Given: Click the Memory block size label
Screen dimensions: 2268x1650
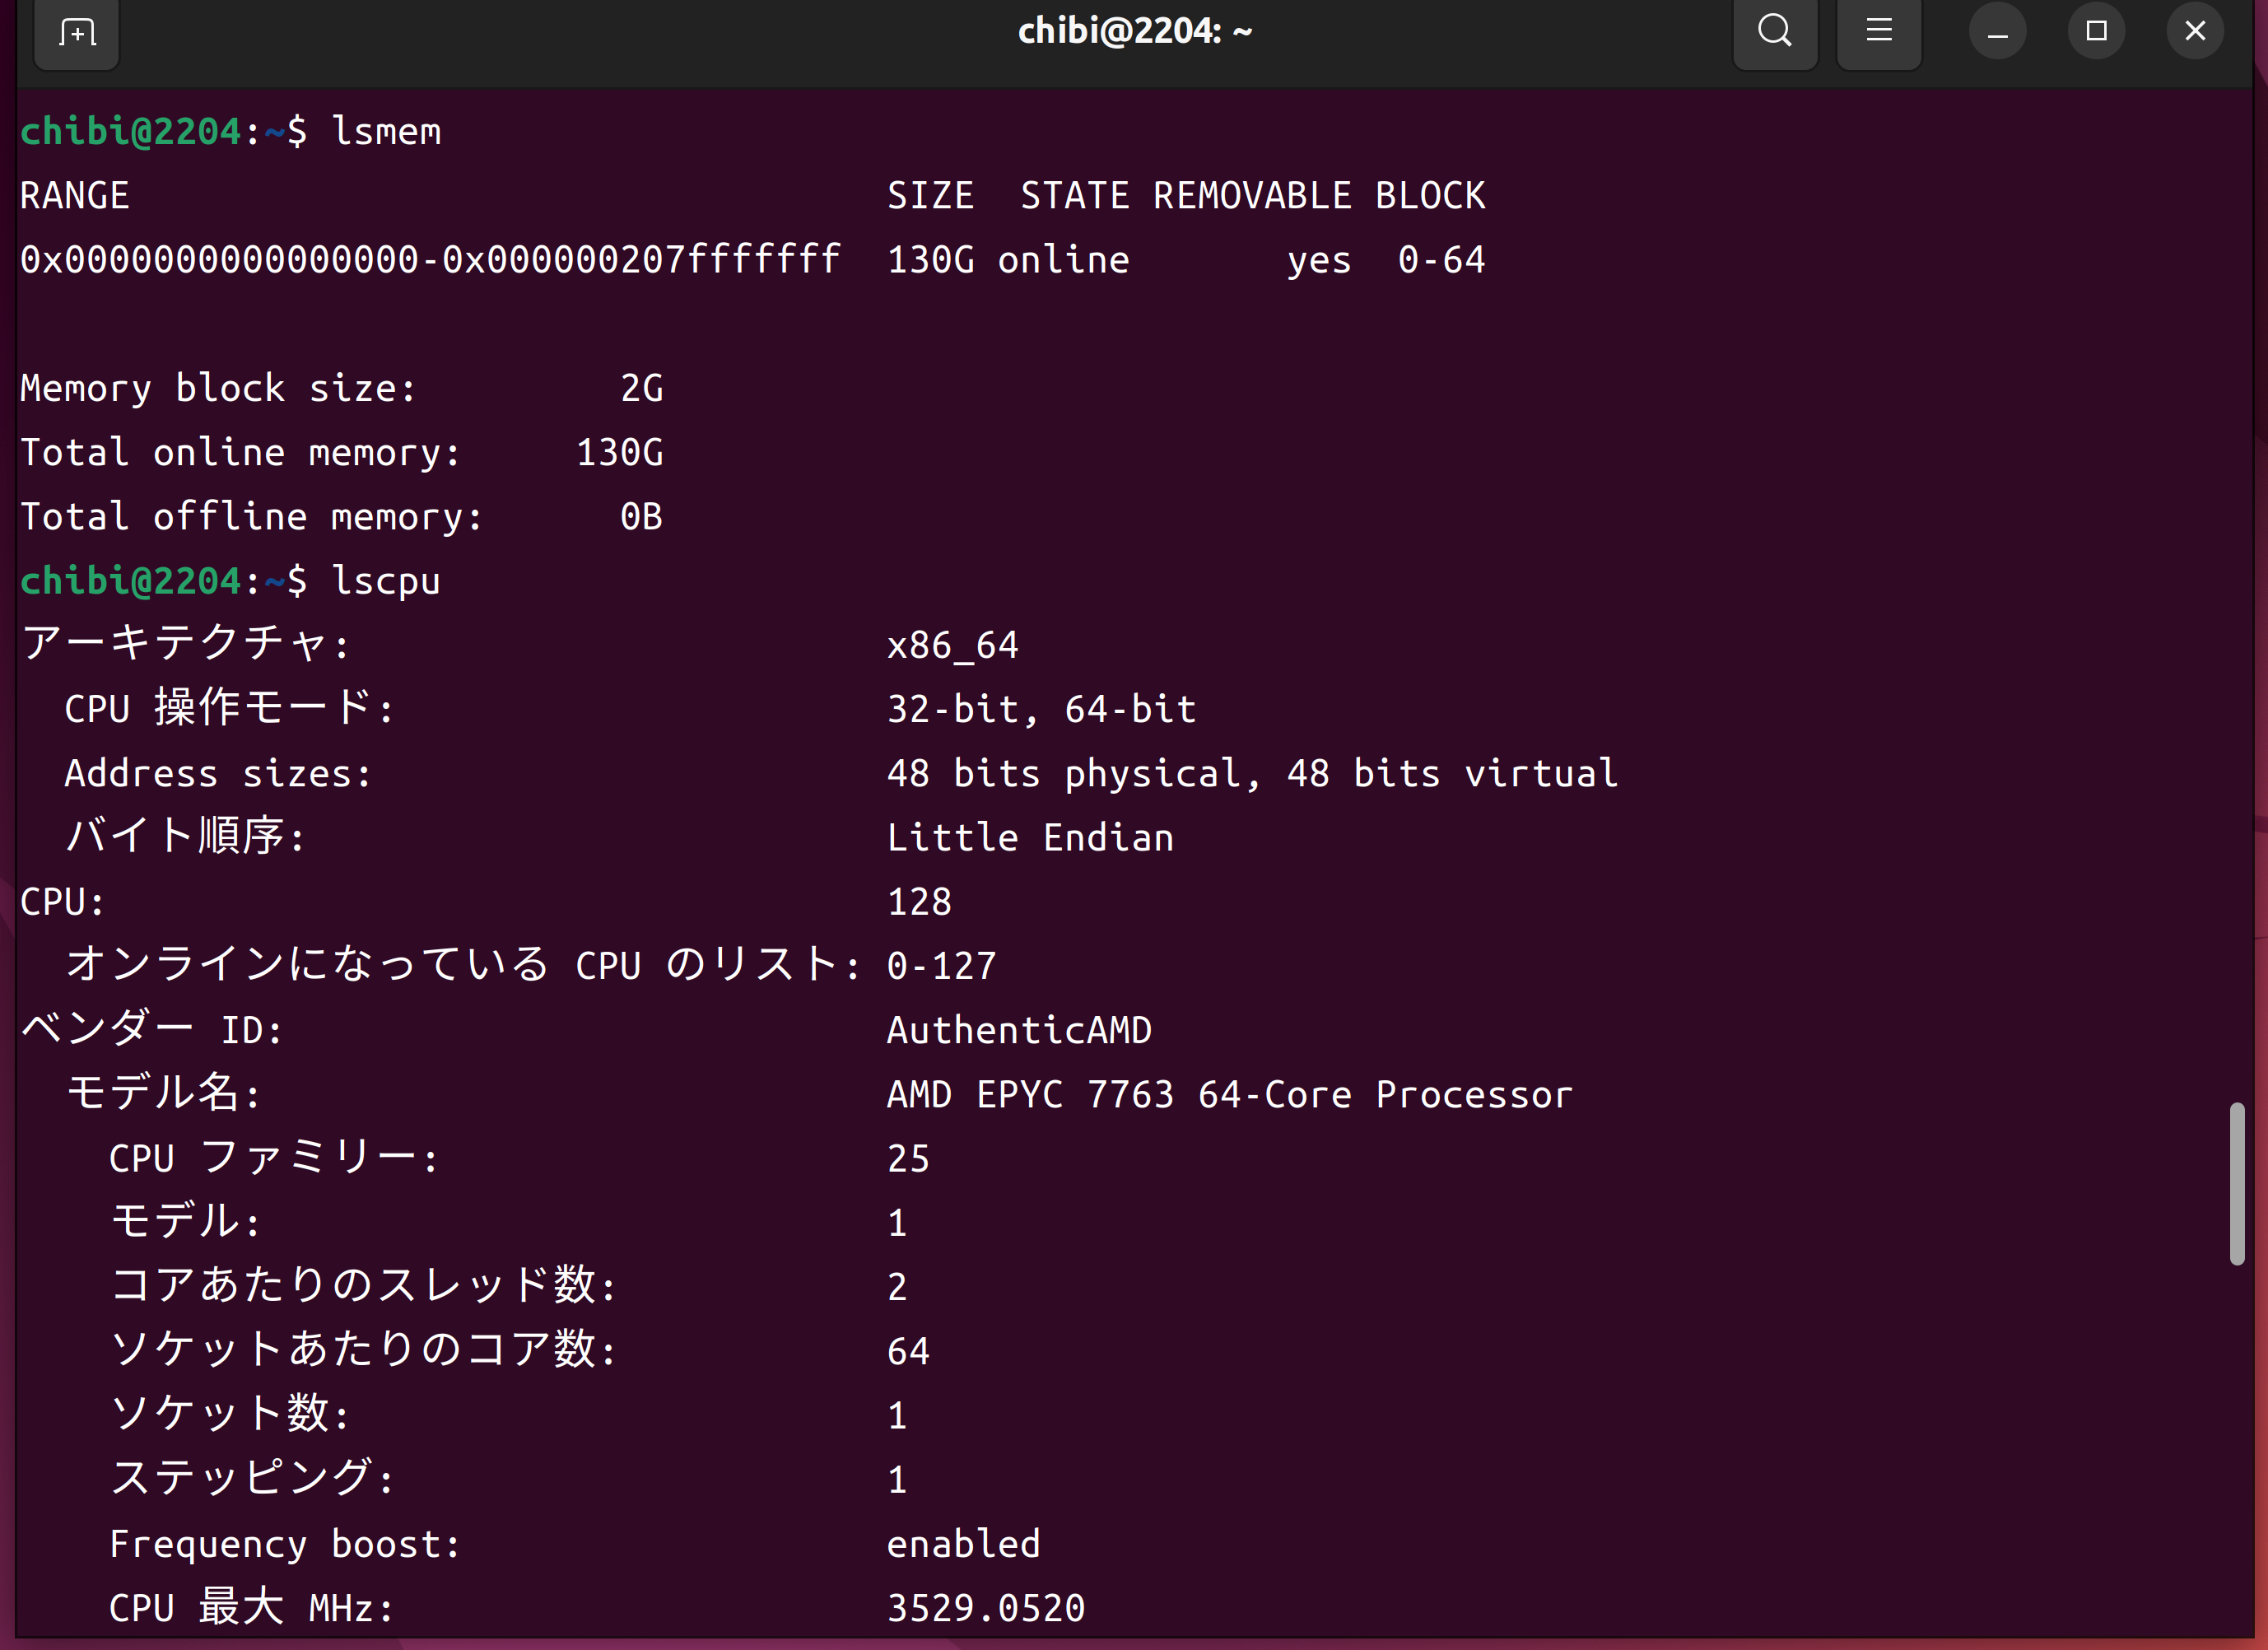Looking at the screenshot, I should (217, 389).
